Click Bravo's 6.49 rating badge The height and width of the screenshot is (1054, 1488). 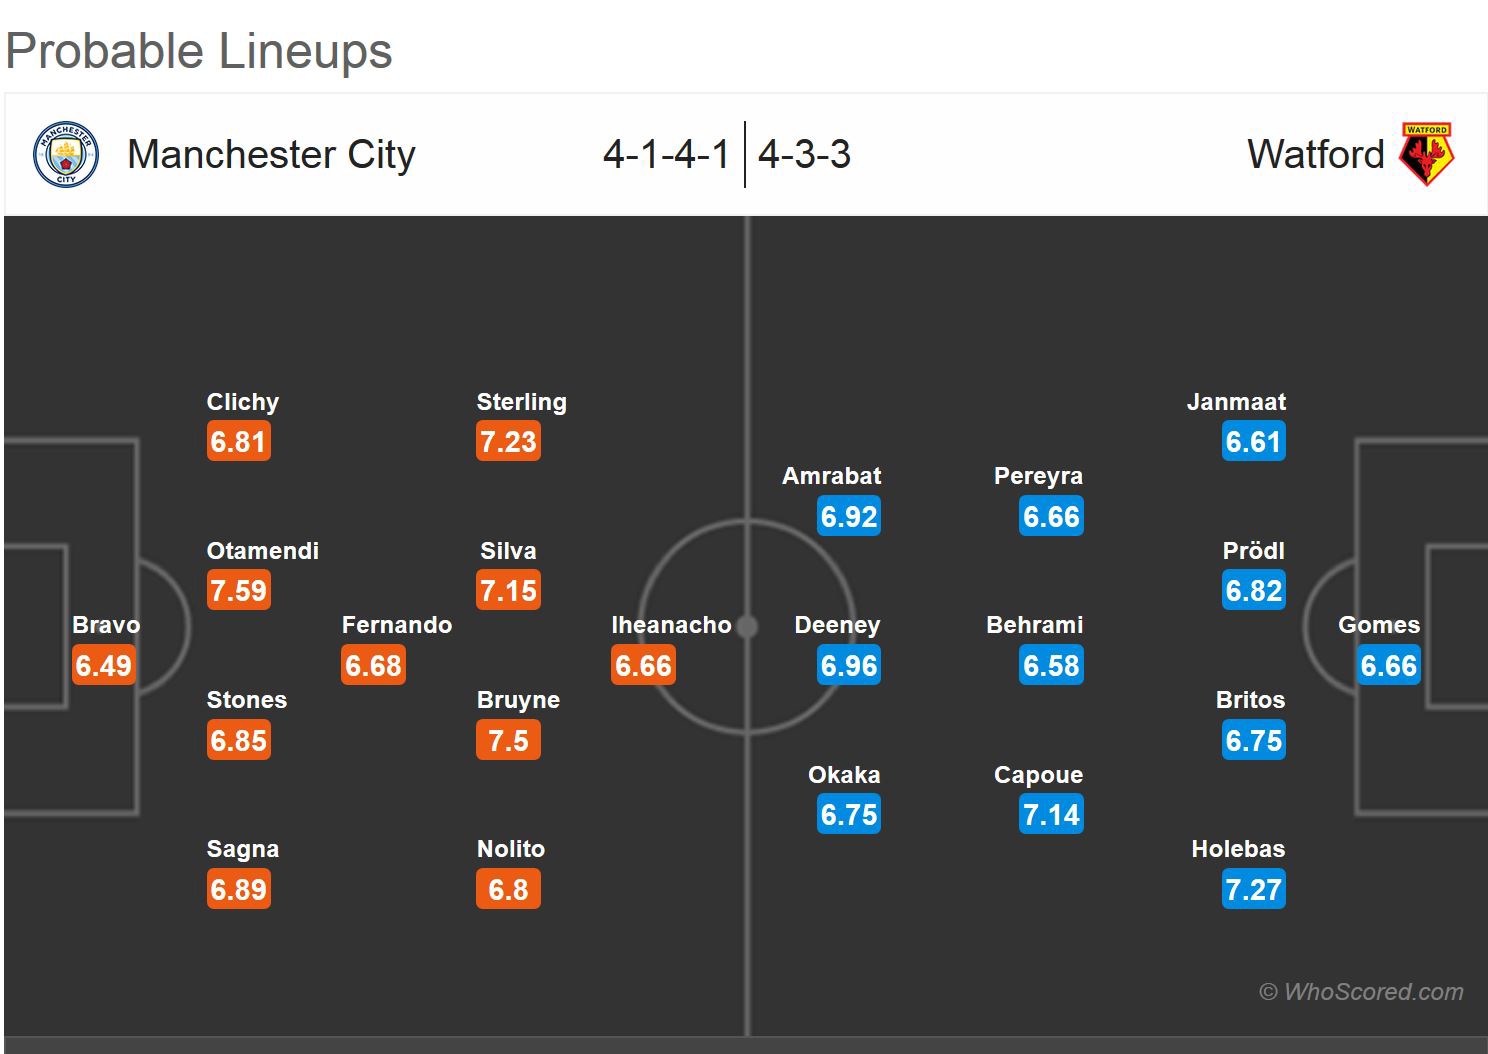tap(104, 666)
